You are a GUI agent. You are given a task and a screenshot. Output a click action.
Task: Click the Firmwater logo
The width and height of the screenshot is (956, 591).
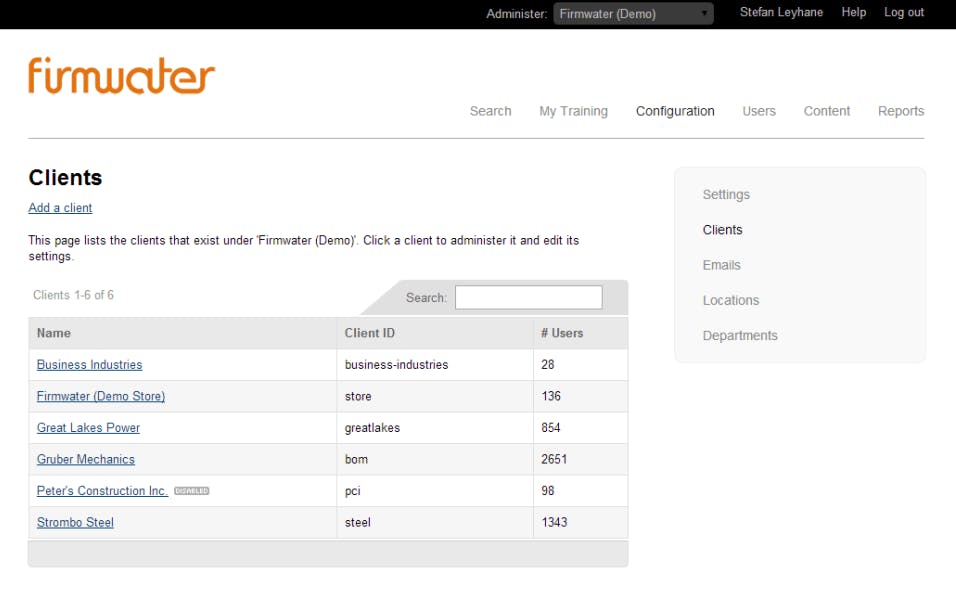coord(121,76)
